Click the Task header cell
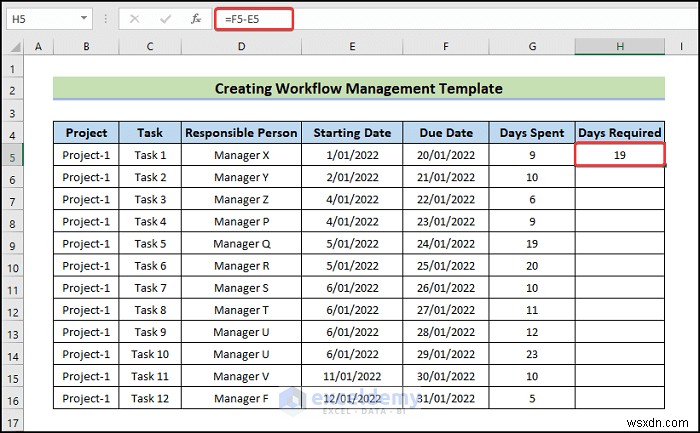The height and width of the screenshot is (433, 700). pyautogui.click(x=150, y=133)
